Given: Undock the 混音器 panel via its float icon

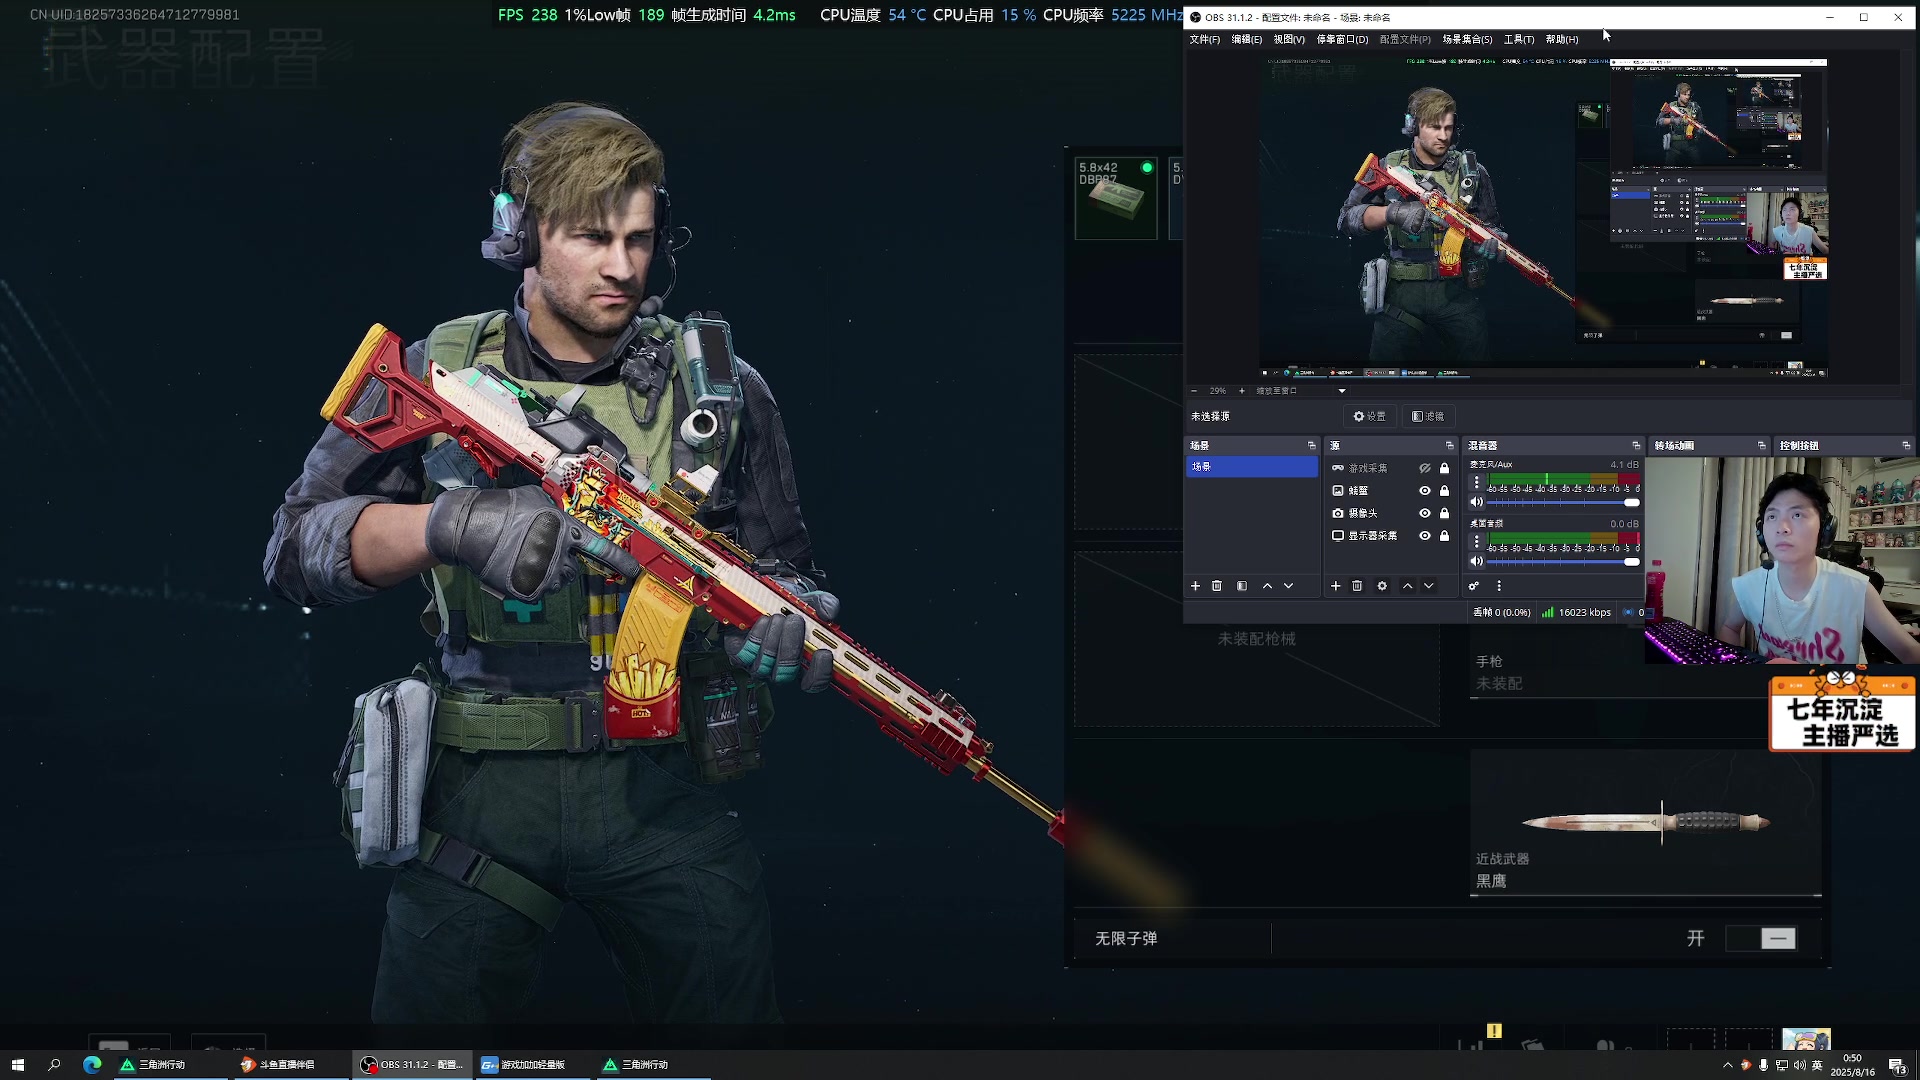Looking at the screenshot, I should [1636, 446].
